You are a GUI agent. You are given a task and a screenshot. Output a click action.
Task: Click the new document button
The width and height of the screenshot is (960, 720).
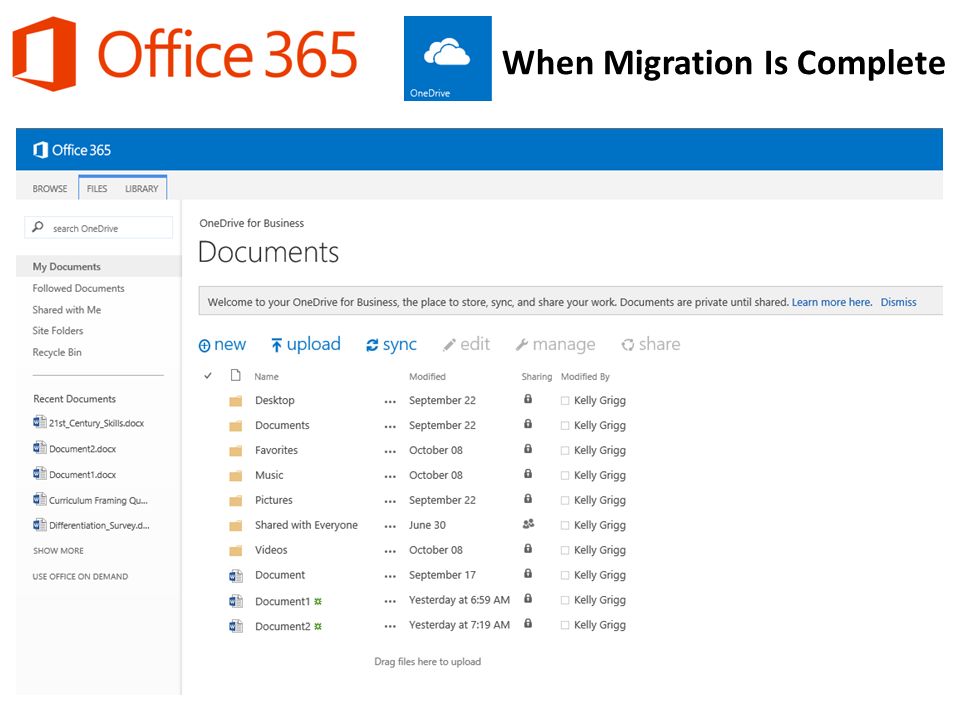(x=222, y=345)
